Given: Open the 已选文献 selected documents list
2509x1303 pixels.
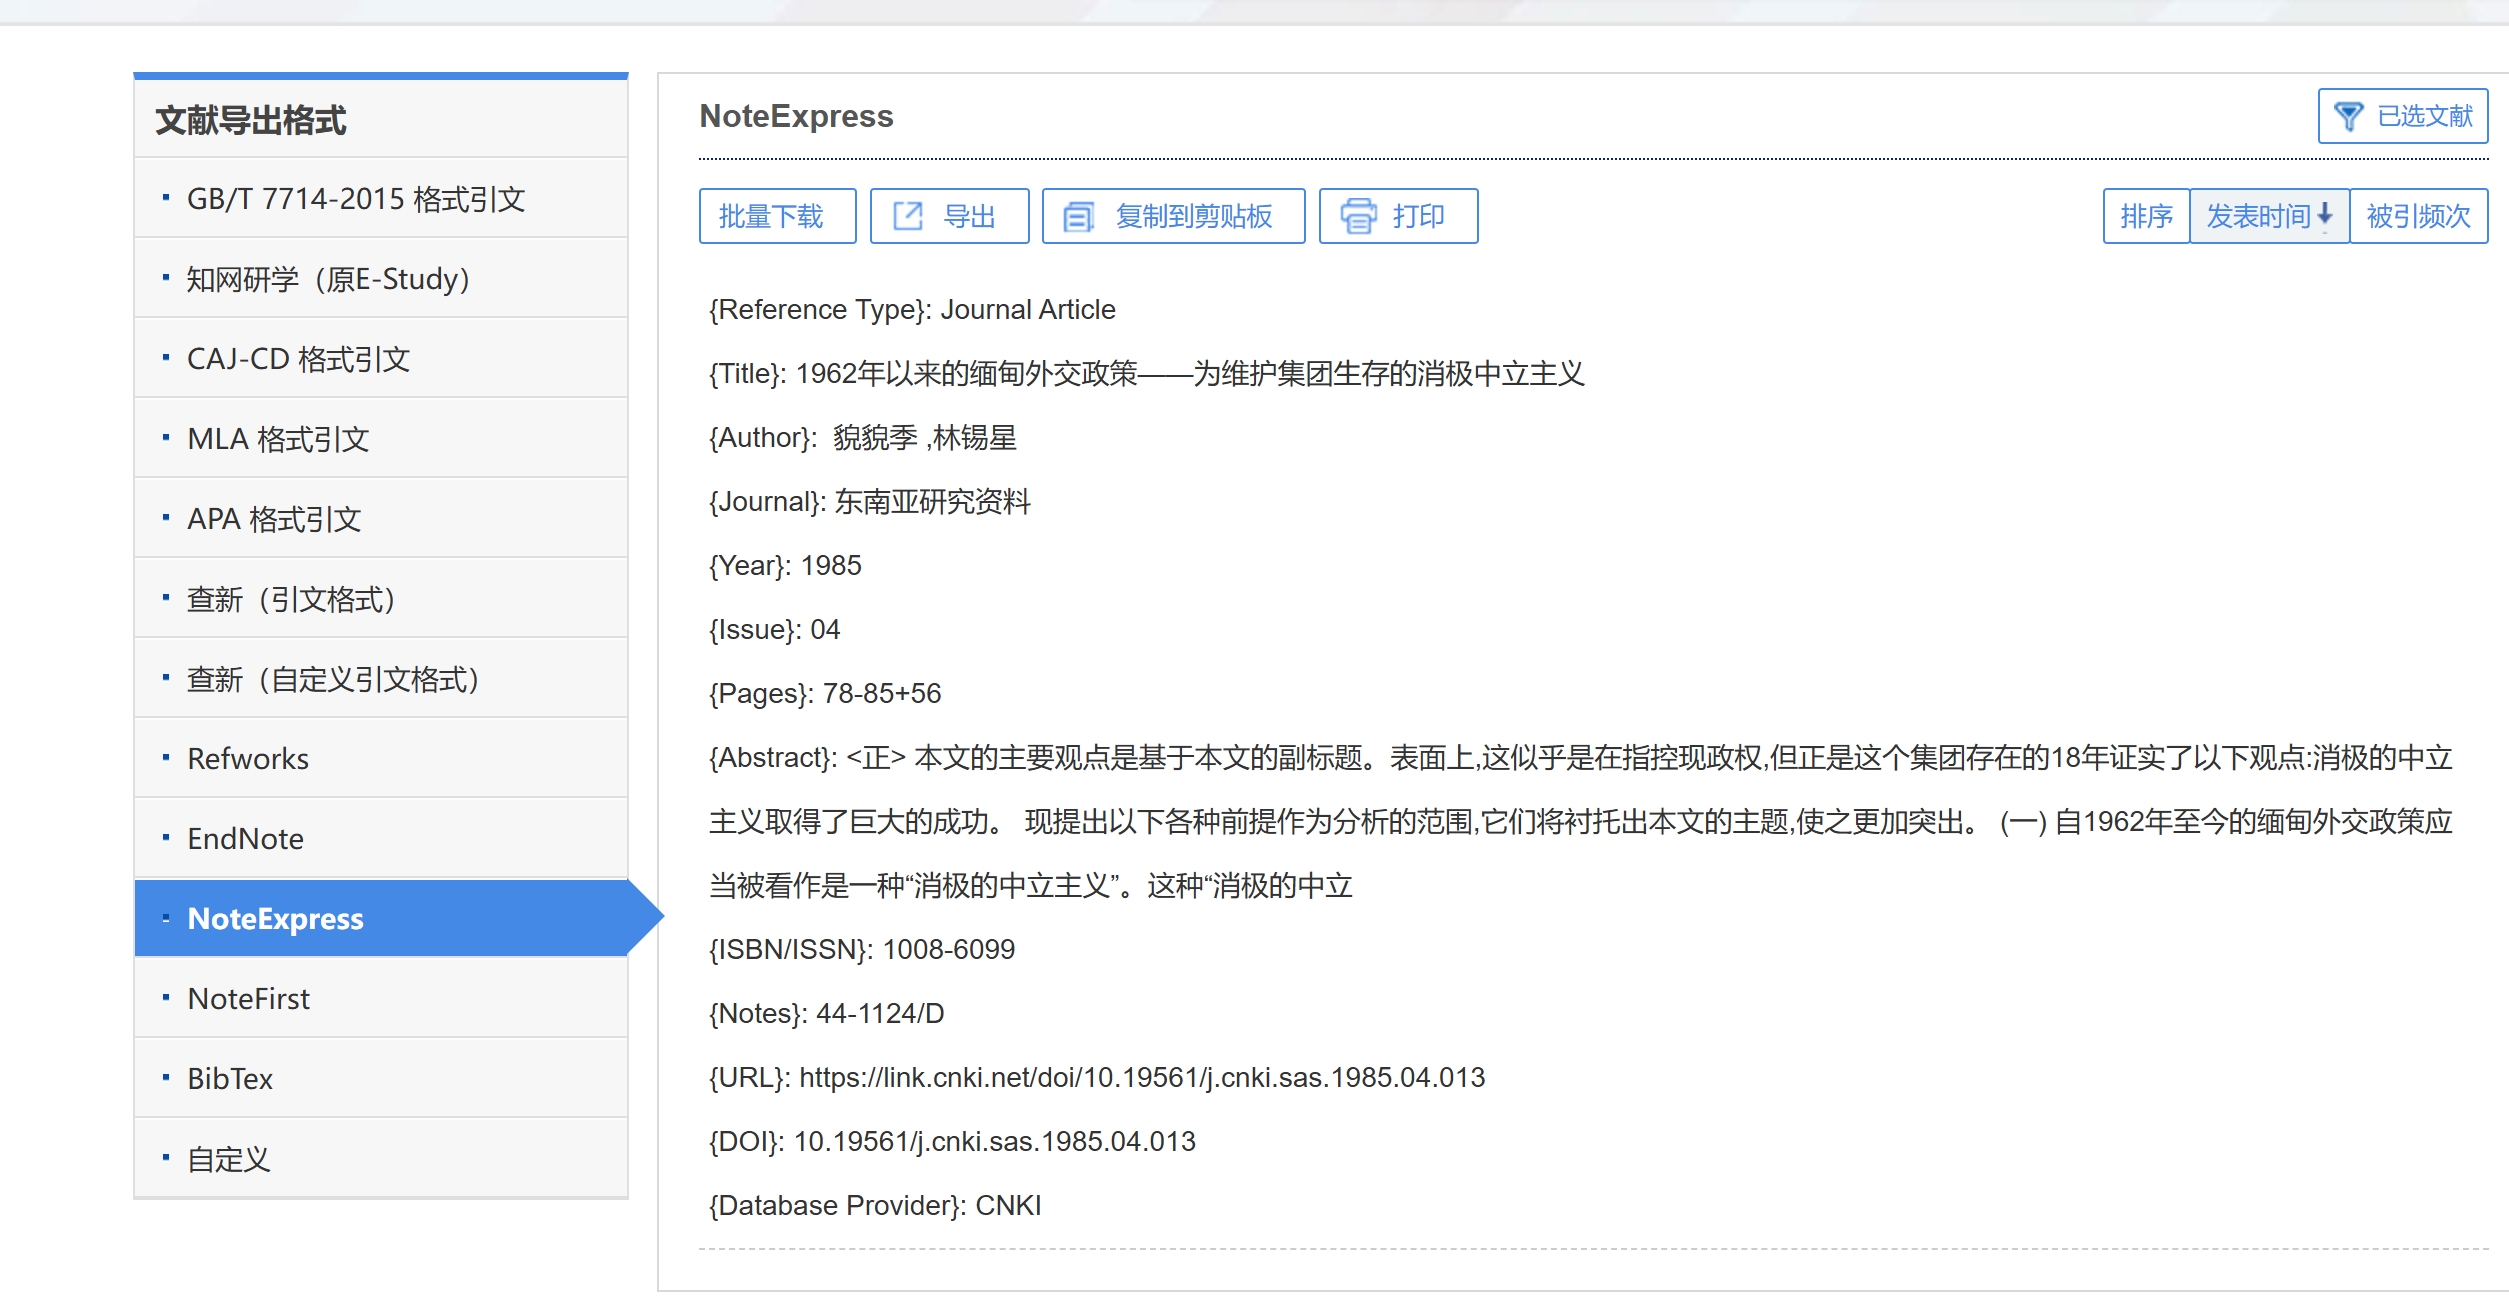Looking at the screenshot, I should coord(2402,116).
